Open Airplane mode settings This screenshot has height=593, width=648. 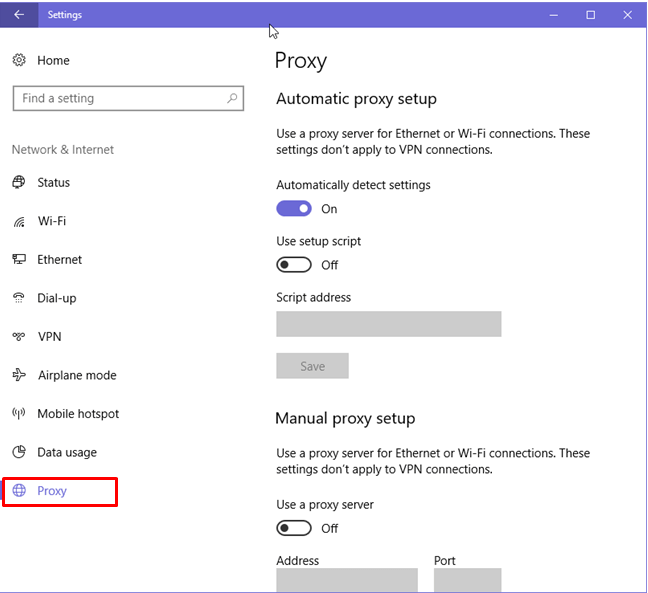tap(77, 375)
